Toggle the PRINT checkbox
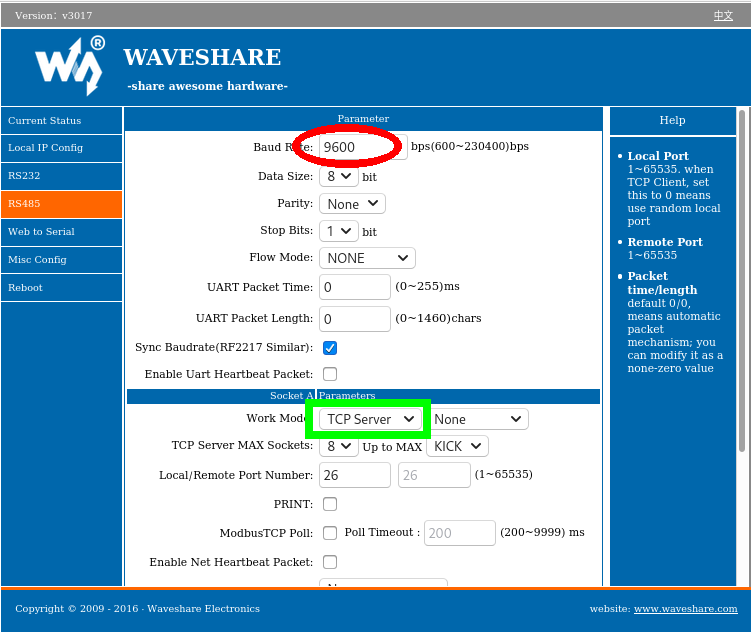This screenshot has height=633, width=751. point(330,504)
